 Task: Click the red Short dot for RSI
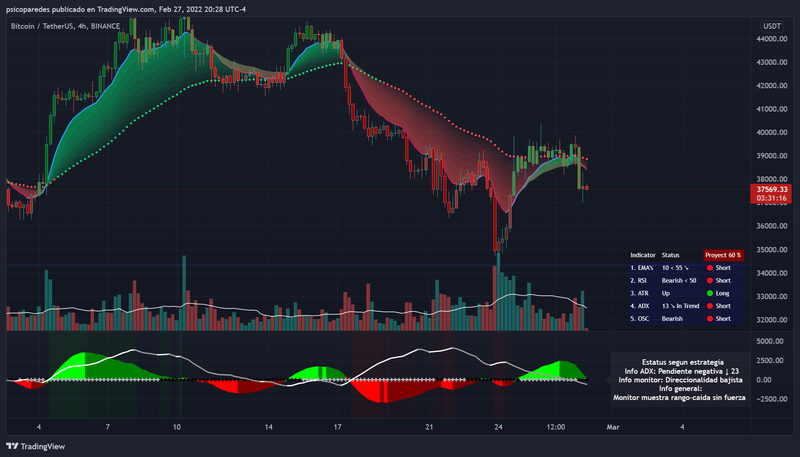(710, 281)
